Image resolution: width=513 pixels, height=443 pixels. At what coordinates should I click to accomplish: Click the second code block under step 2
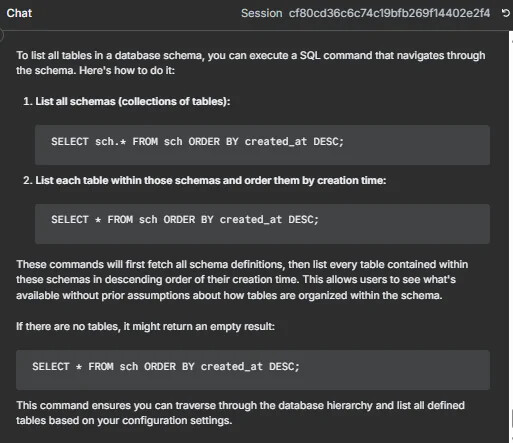click(x=262, y=224)
